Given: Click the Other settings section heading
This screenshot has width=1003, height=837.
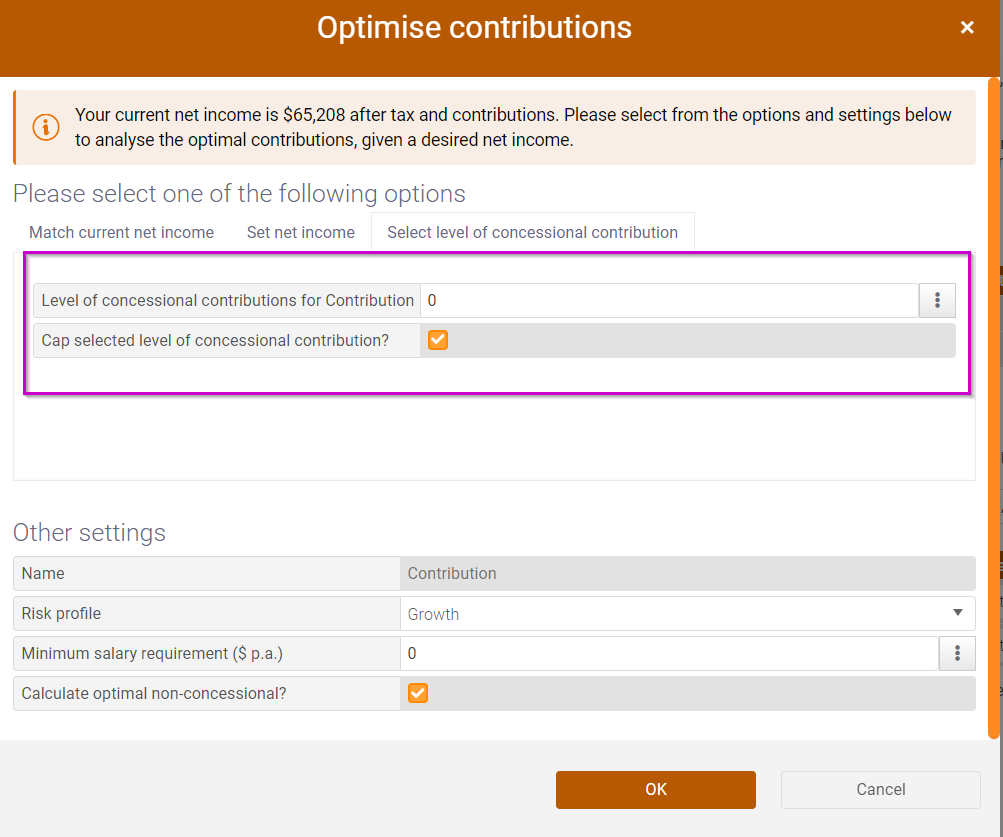Looking at the screenshot, I should tap(89, 532).
